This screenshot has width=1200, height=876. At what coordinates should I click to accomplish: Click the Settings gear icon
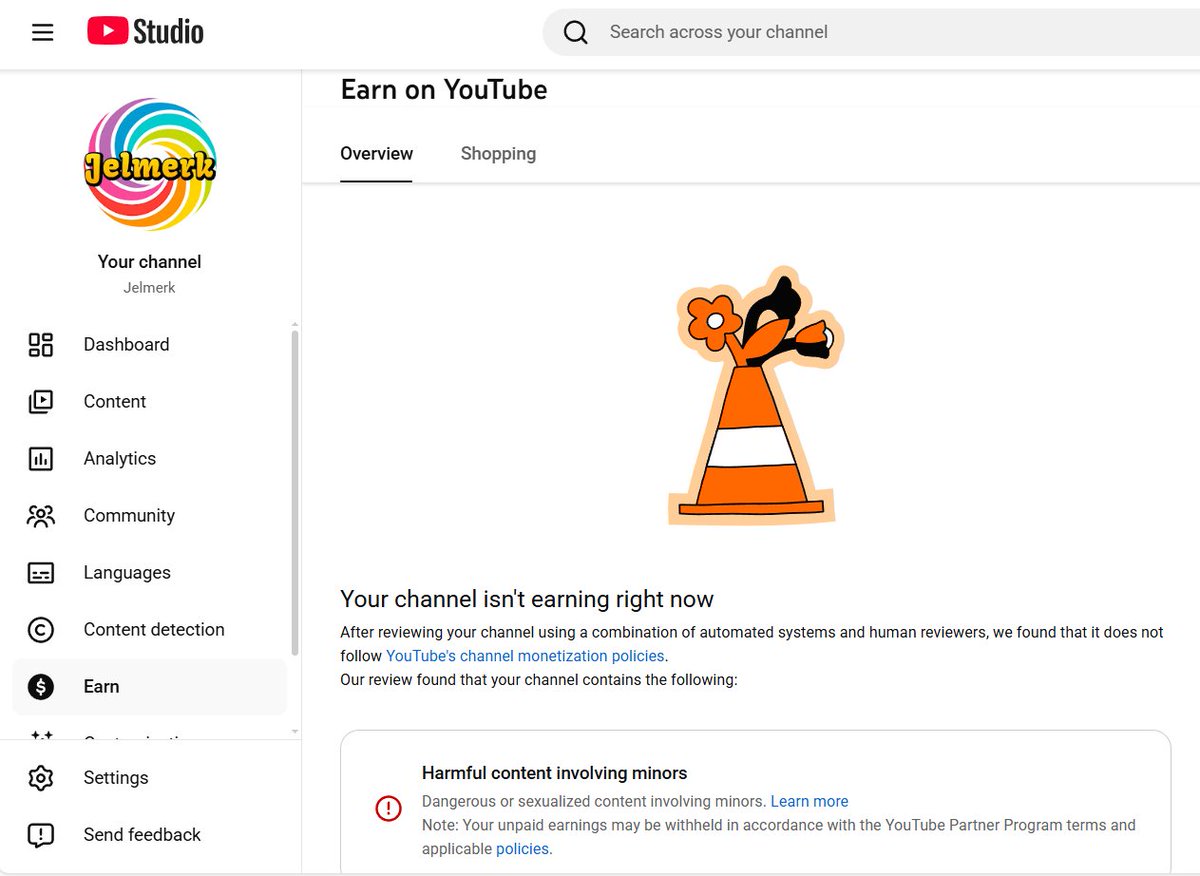pyautogui.click(x=41, y=778)
